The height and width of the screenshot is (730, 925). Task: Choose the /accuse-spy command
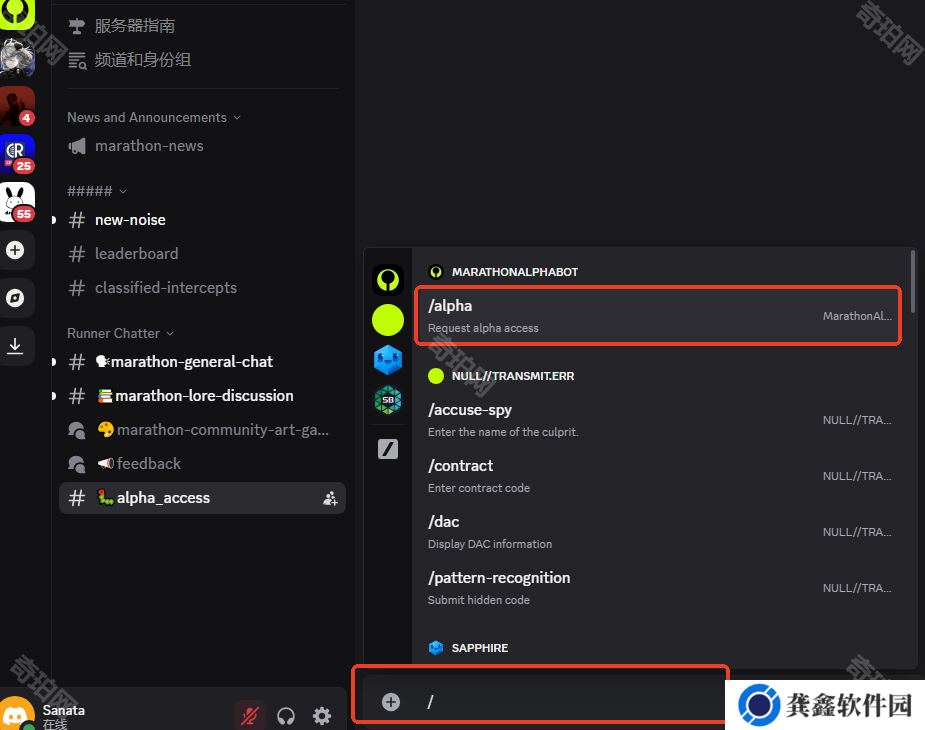(x=658, y=420)
